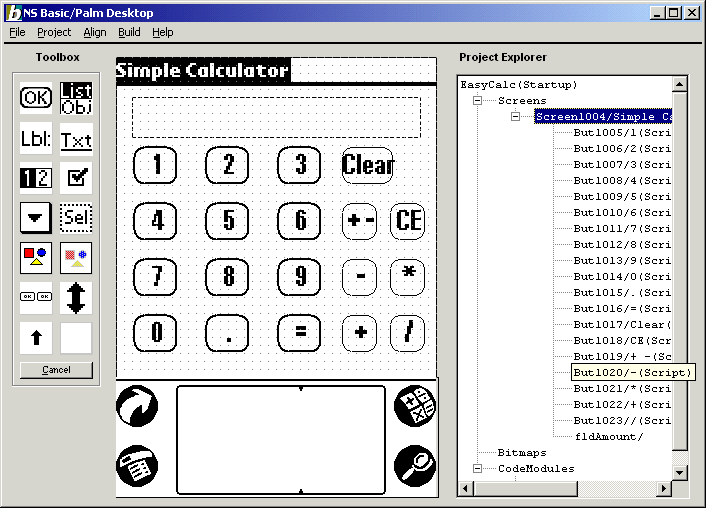The image size is (706, 508).
Task: Click Project Explorer scroll up arrow
Action: 680,84
